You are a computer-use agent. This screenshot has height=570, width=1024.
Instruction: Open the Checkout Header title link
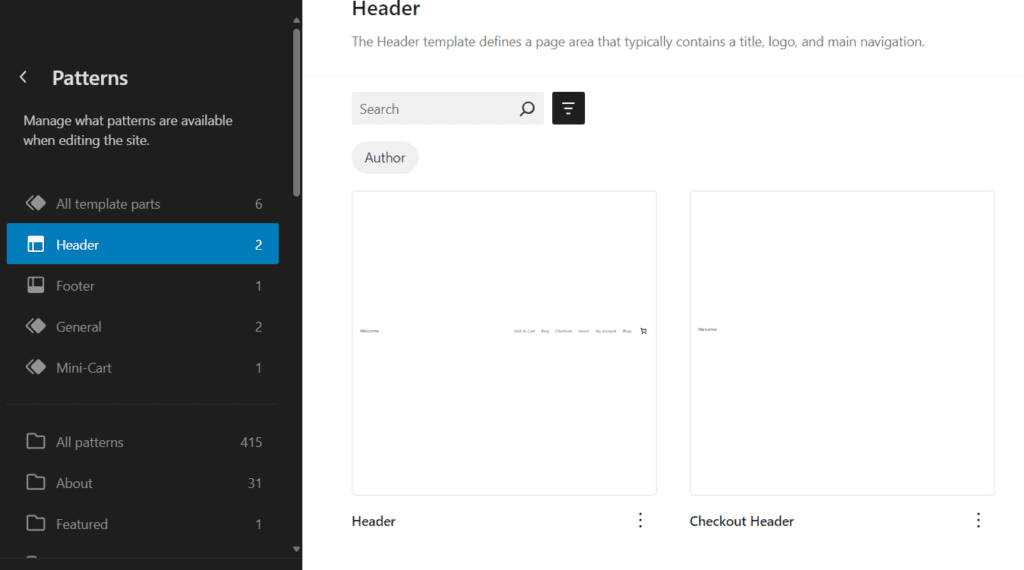pyautogui.click(x=742, y=521)
